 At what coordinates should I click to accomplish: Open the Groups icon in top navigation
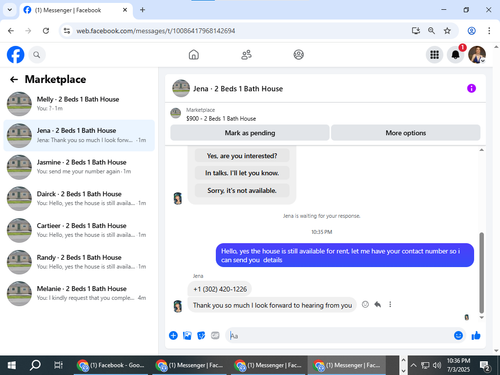point(298,55)
